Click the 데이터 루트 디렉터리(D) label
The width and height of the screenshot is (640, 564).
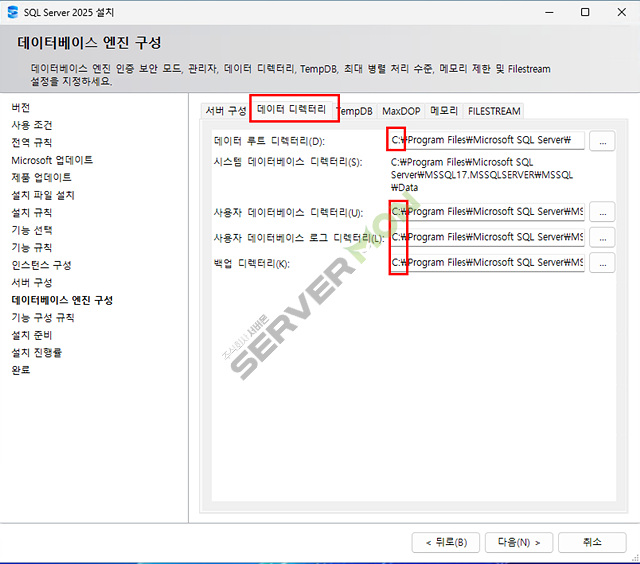pyautogui.click(x=269, y=141)
